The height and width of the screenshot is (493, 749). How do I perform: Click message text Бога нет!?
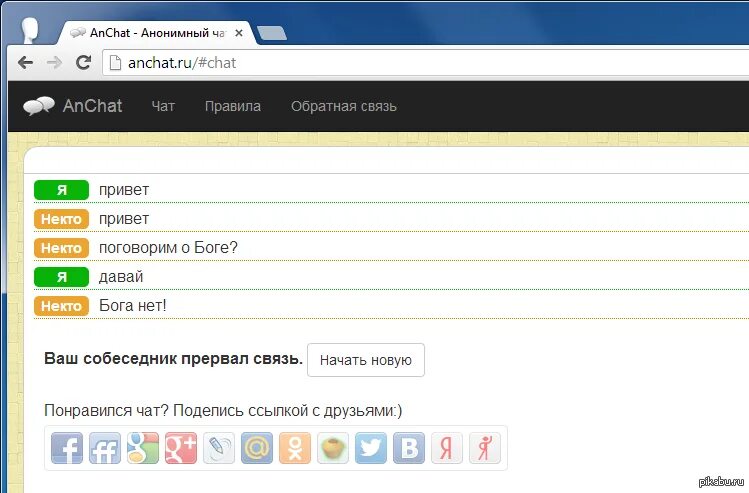coord(133,305)
